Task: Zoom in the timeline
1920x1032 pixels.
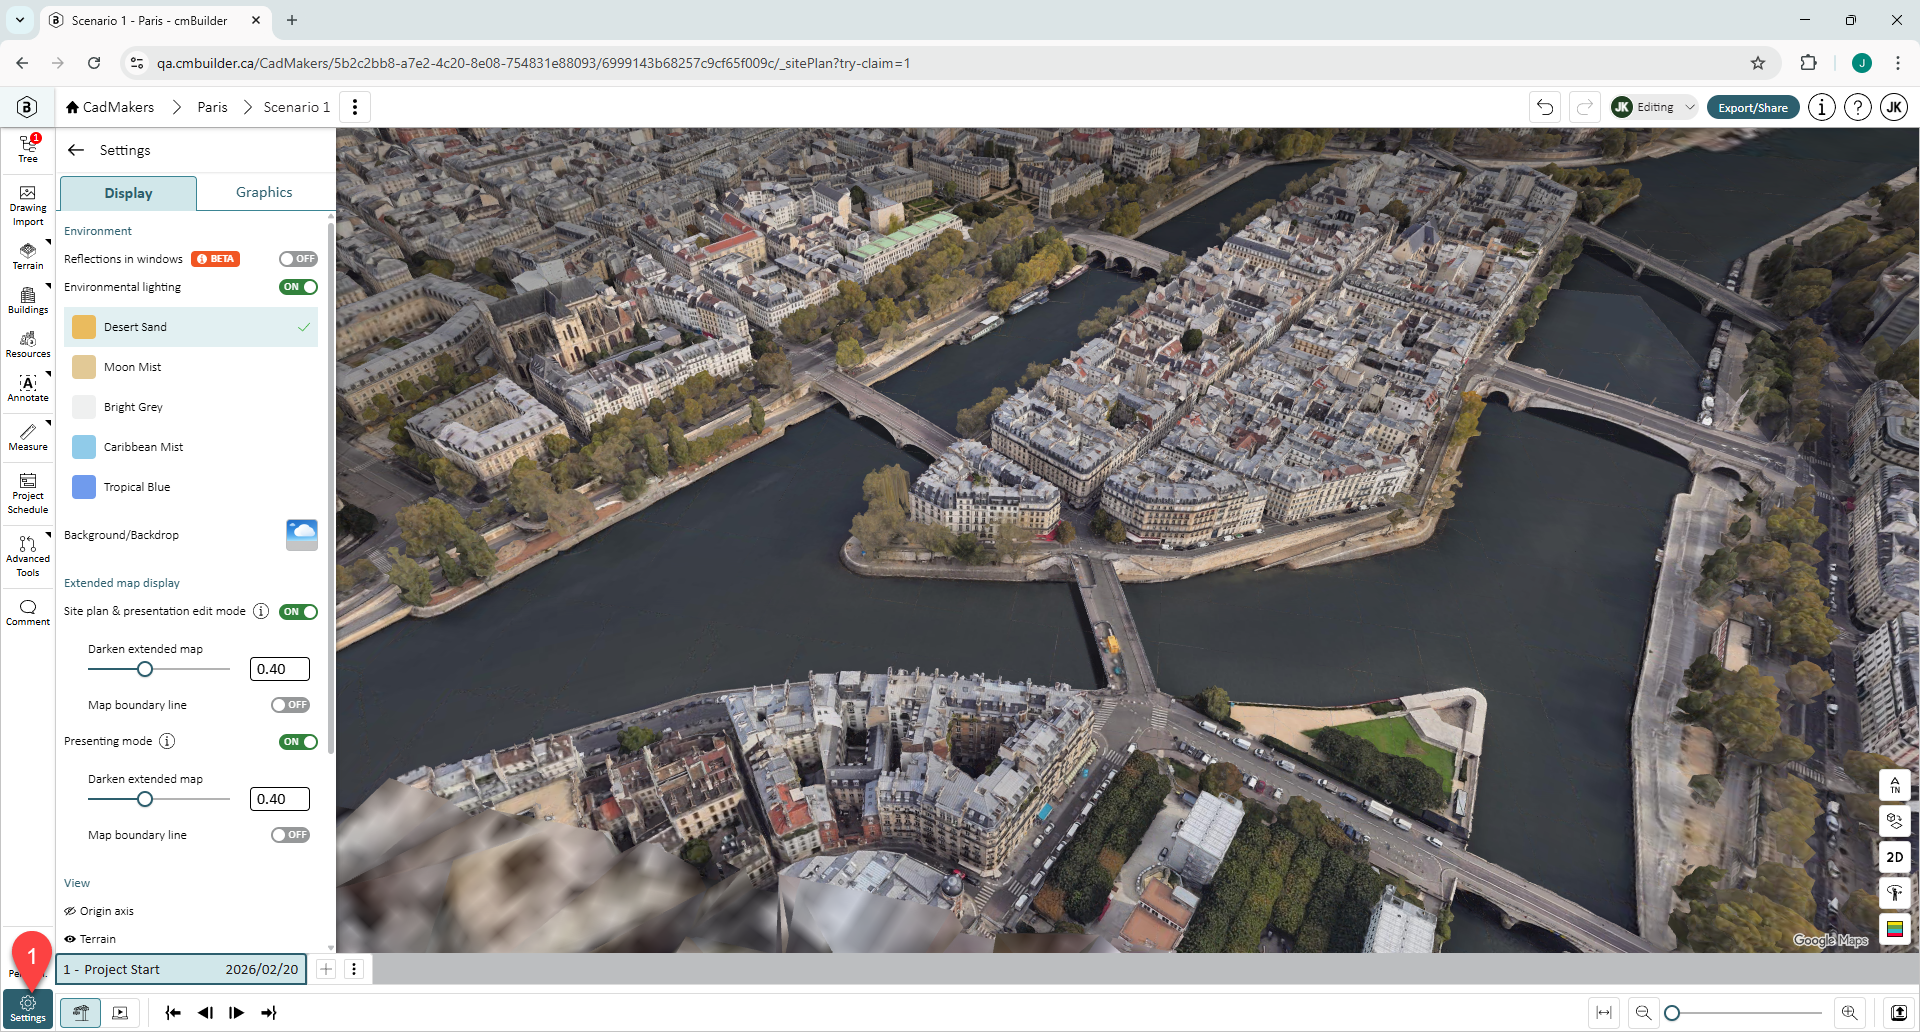Action: coord(1850,1013)
